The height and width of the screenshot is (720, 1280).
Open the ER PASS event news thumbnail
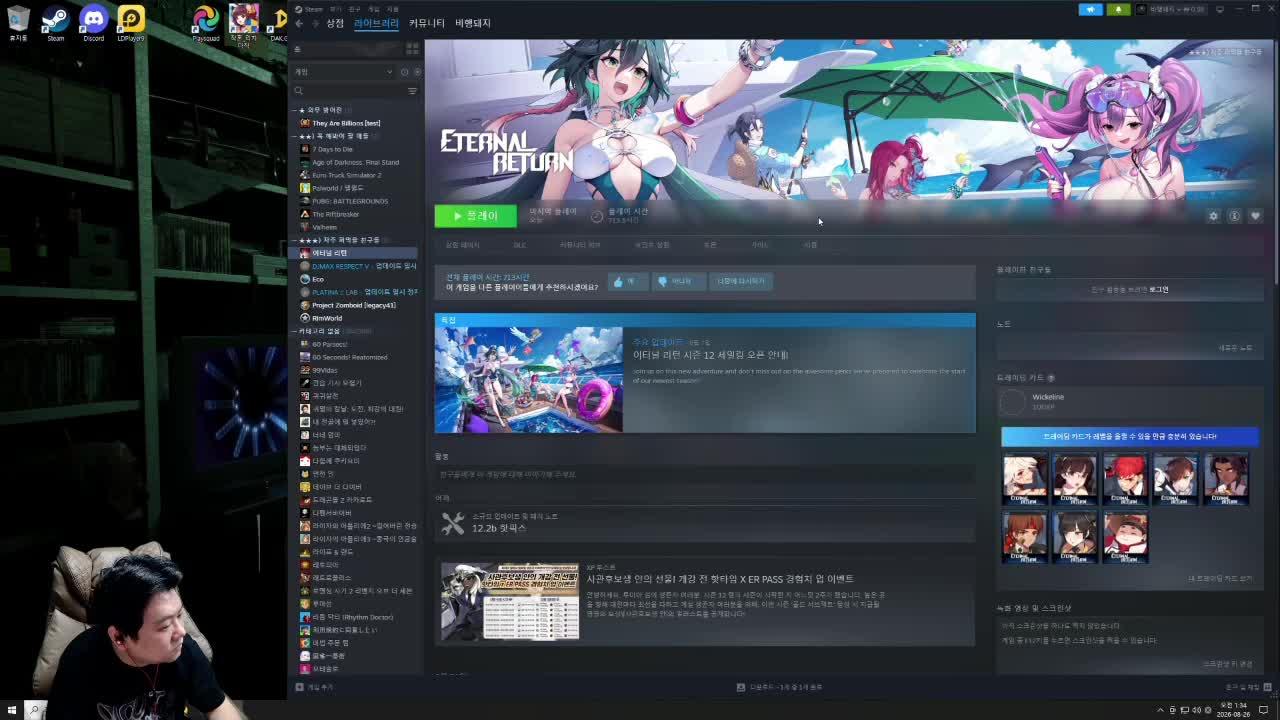[x=510, y=601]
